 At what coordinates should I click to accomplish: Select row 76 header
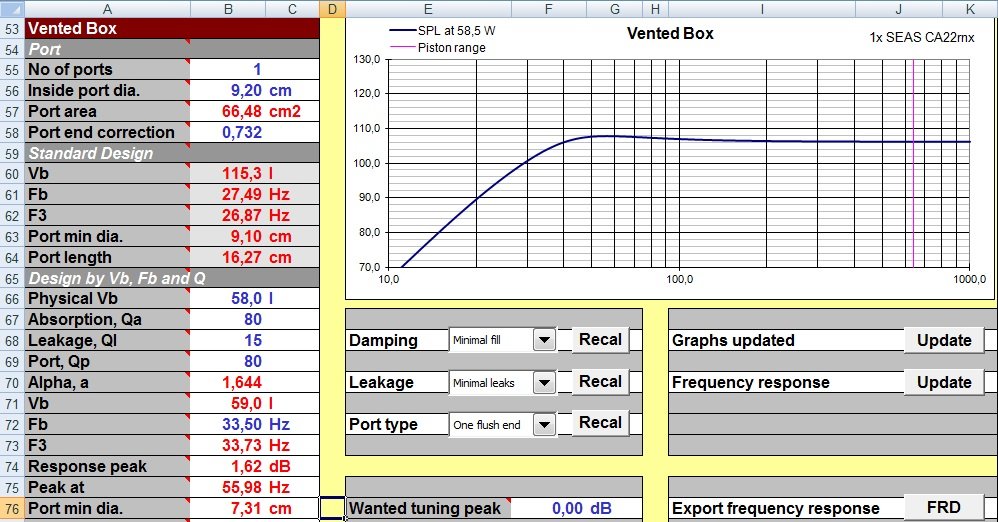(12, 508)
